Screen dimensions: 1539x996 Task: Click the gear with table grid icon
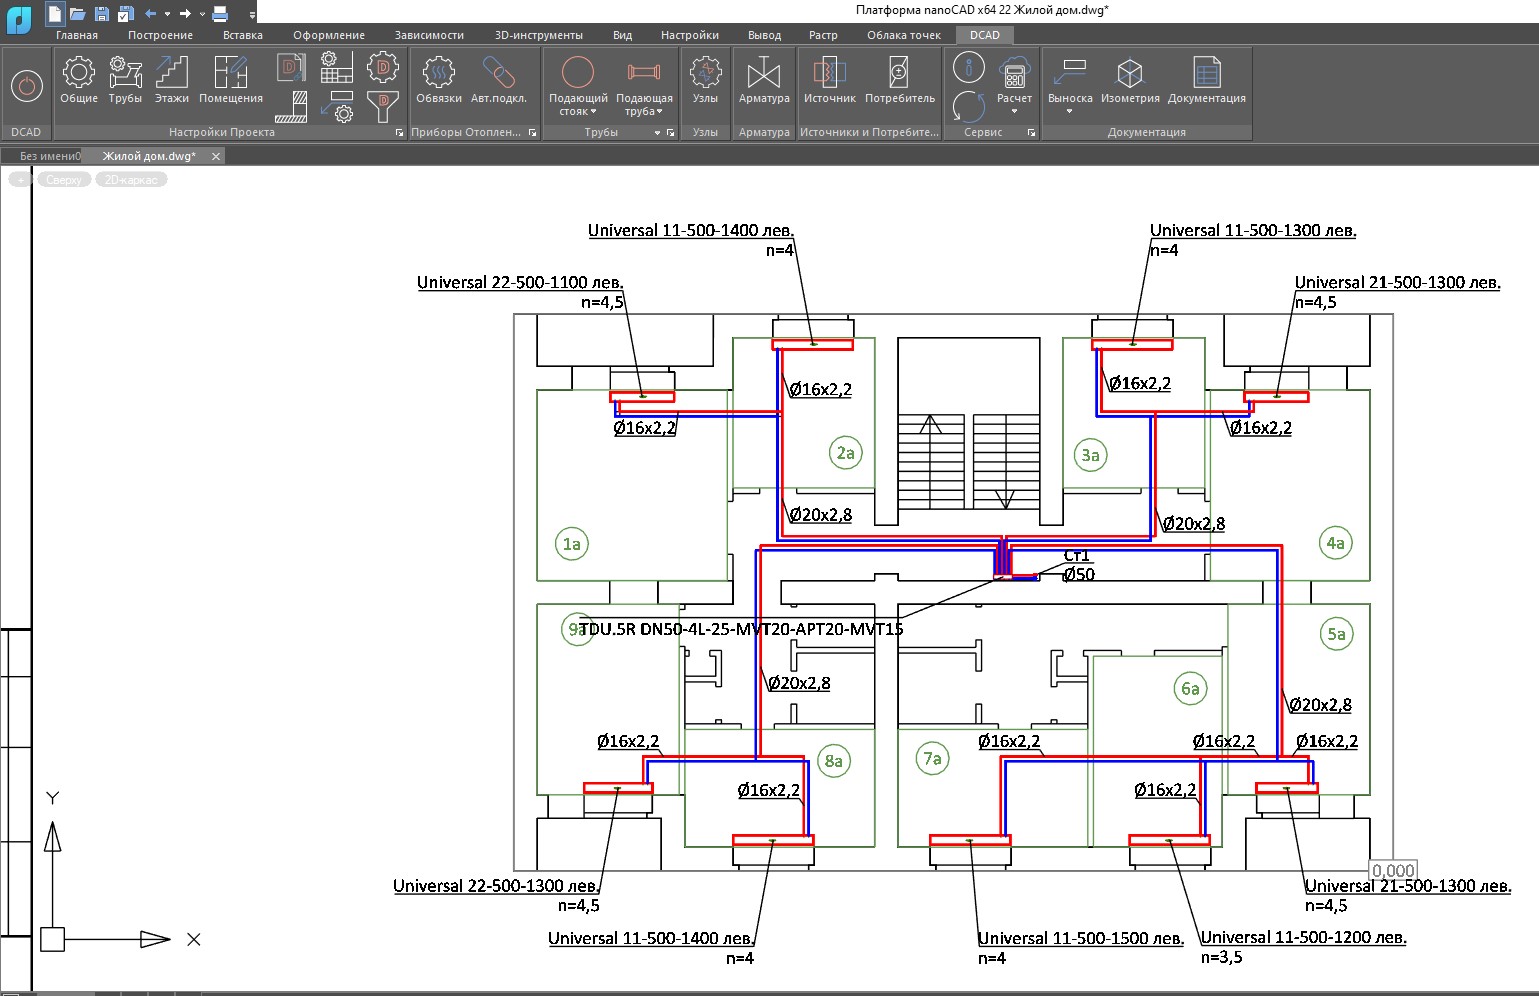click(337, 68)
